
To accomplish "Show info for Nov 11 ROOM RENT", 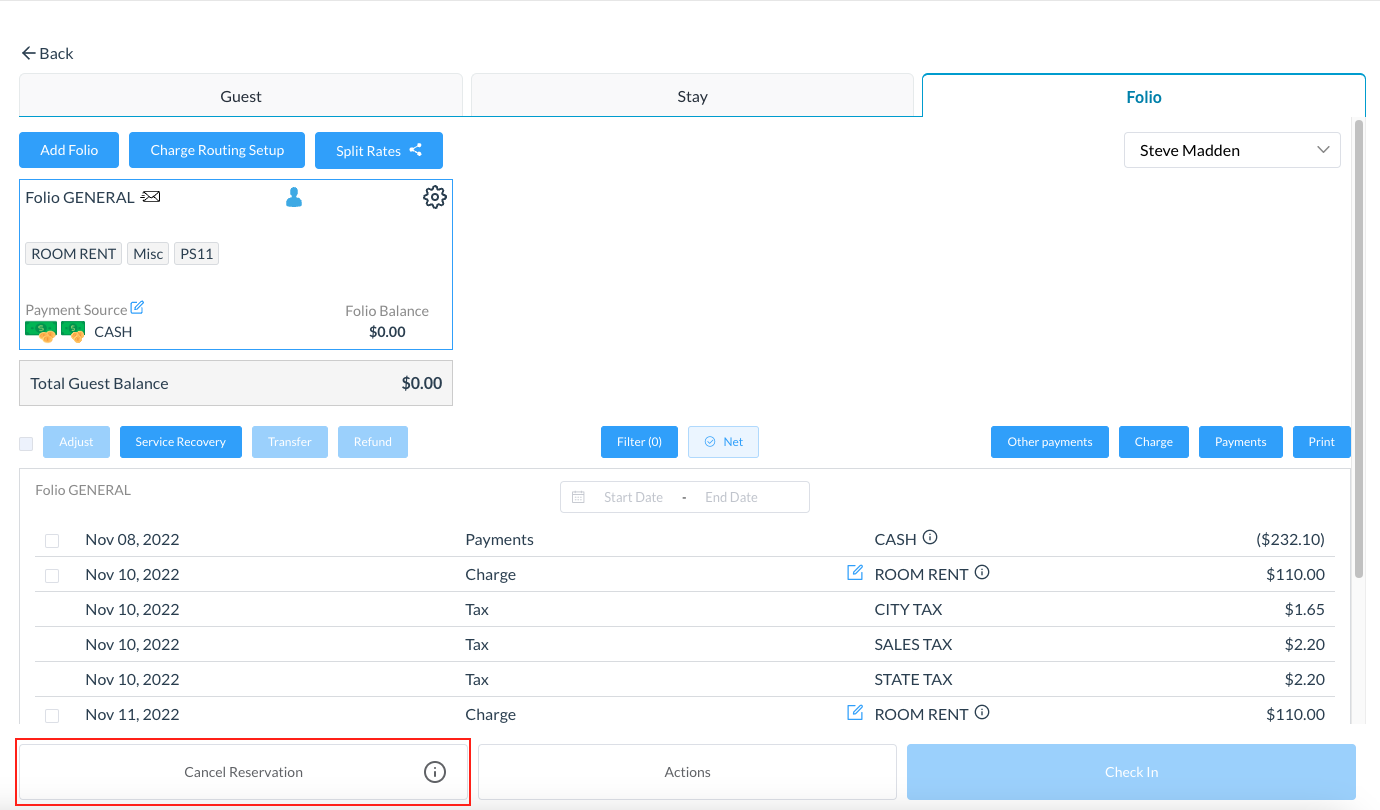I will click(982, 713).
